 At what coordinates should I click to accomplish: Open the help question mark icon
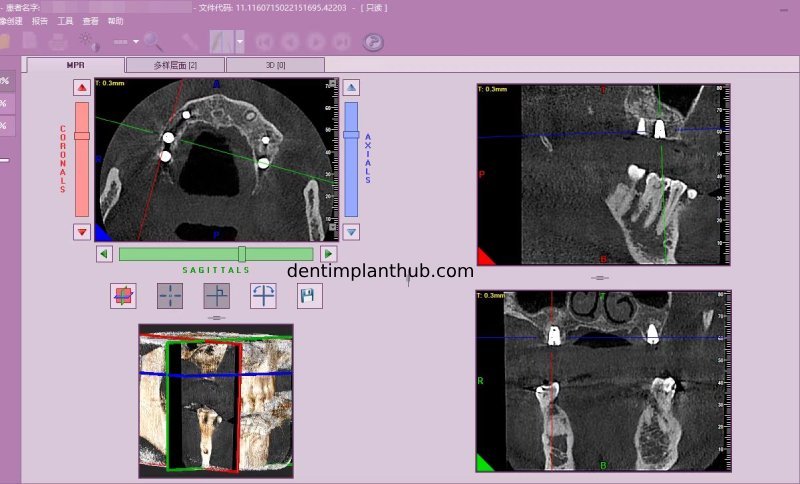pyautogui.click(x=373, y=42)
